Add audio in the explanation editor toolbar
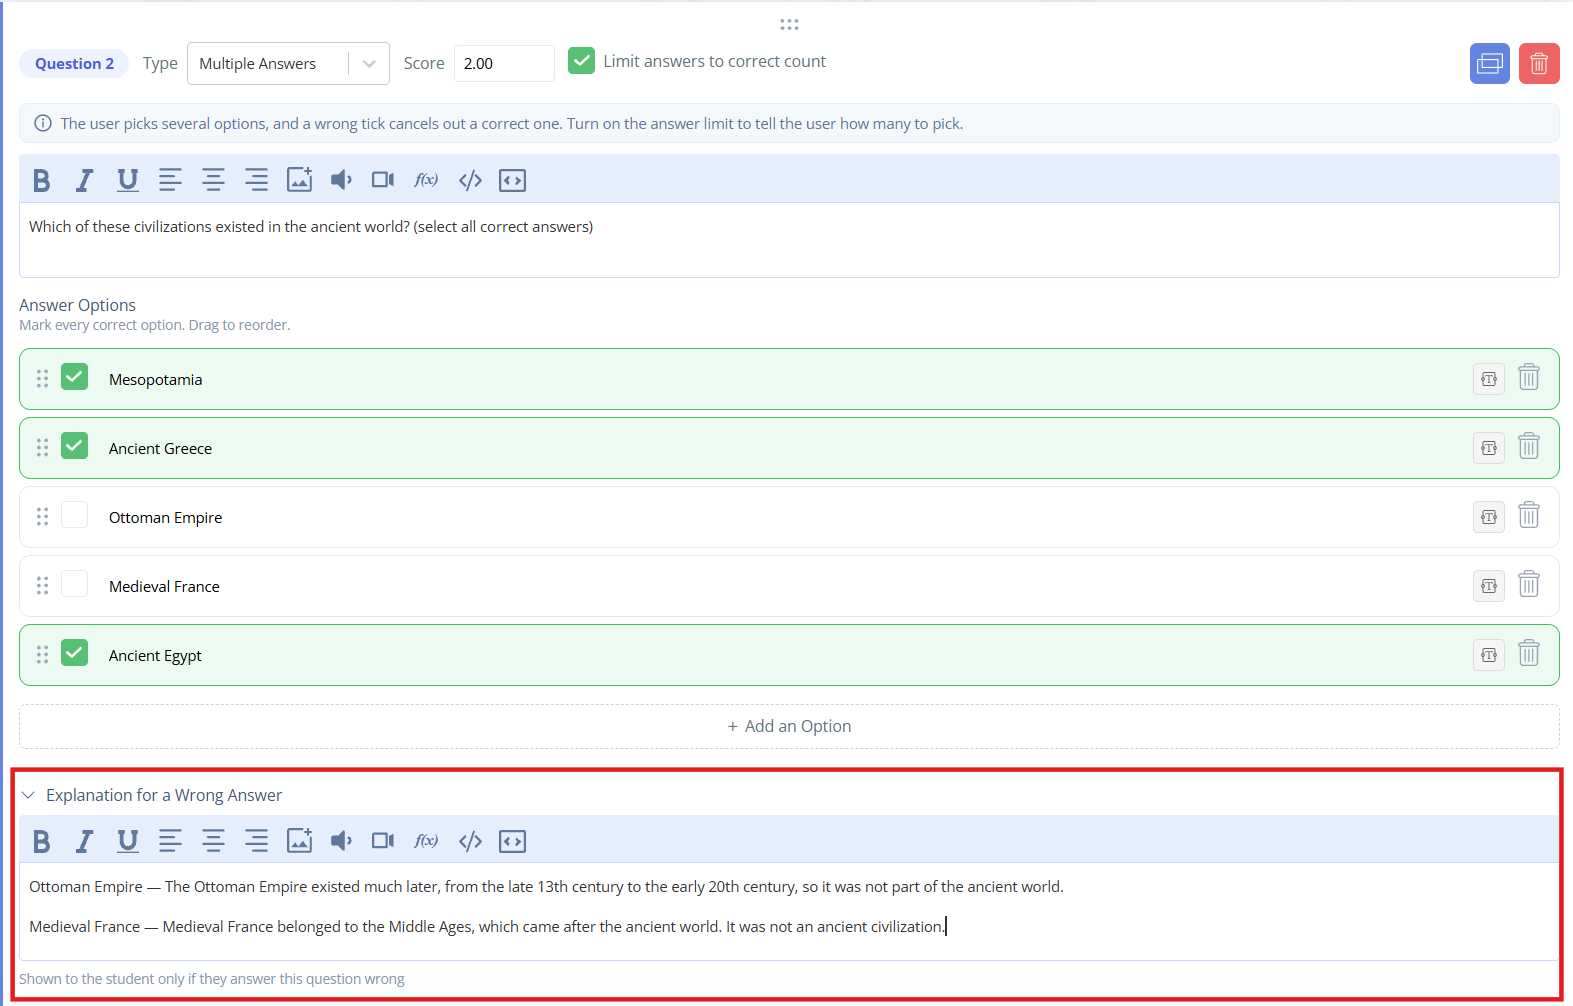Image resolution: width=1573 pixels, height=1006 pixels. coord(341,841)
